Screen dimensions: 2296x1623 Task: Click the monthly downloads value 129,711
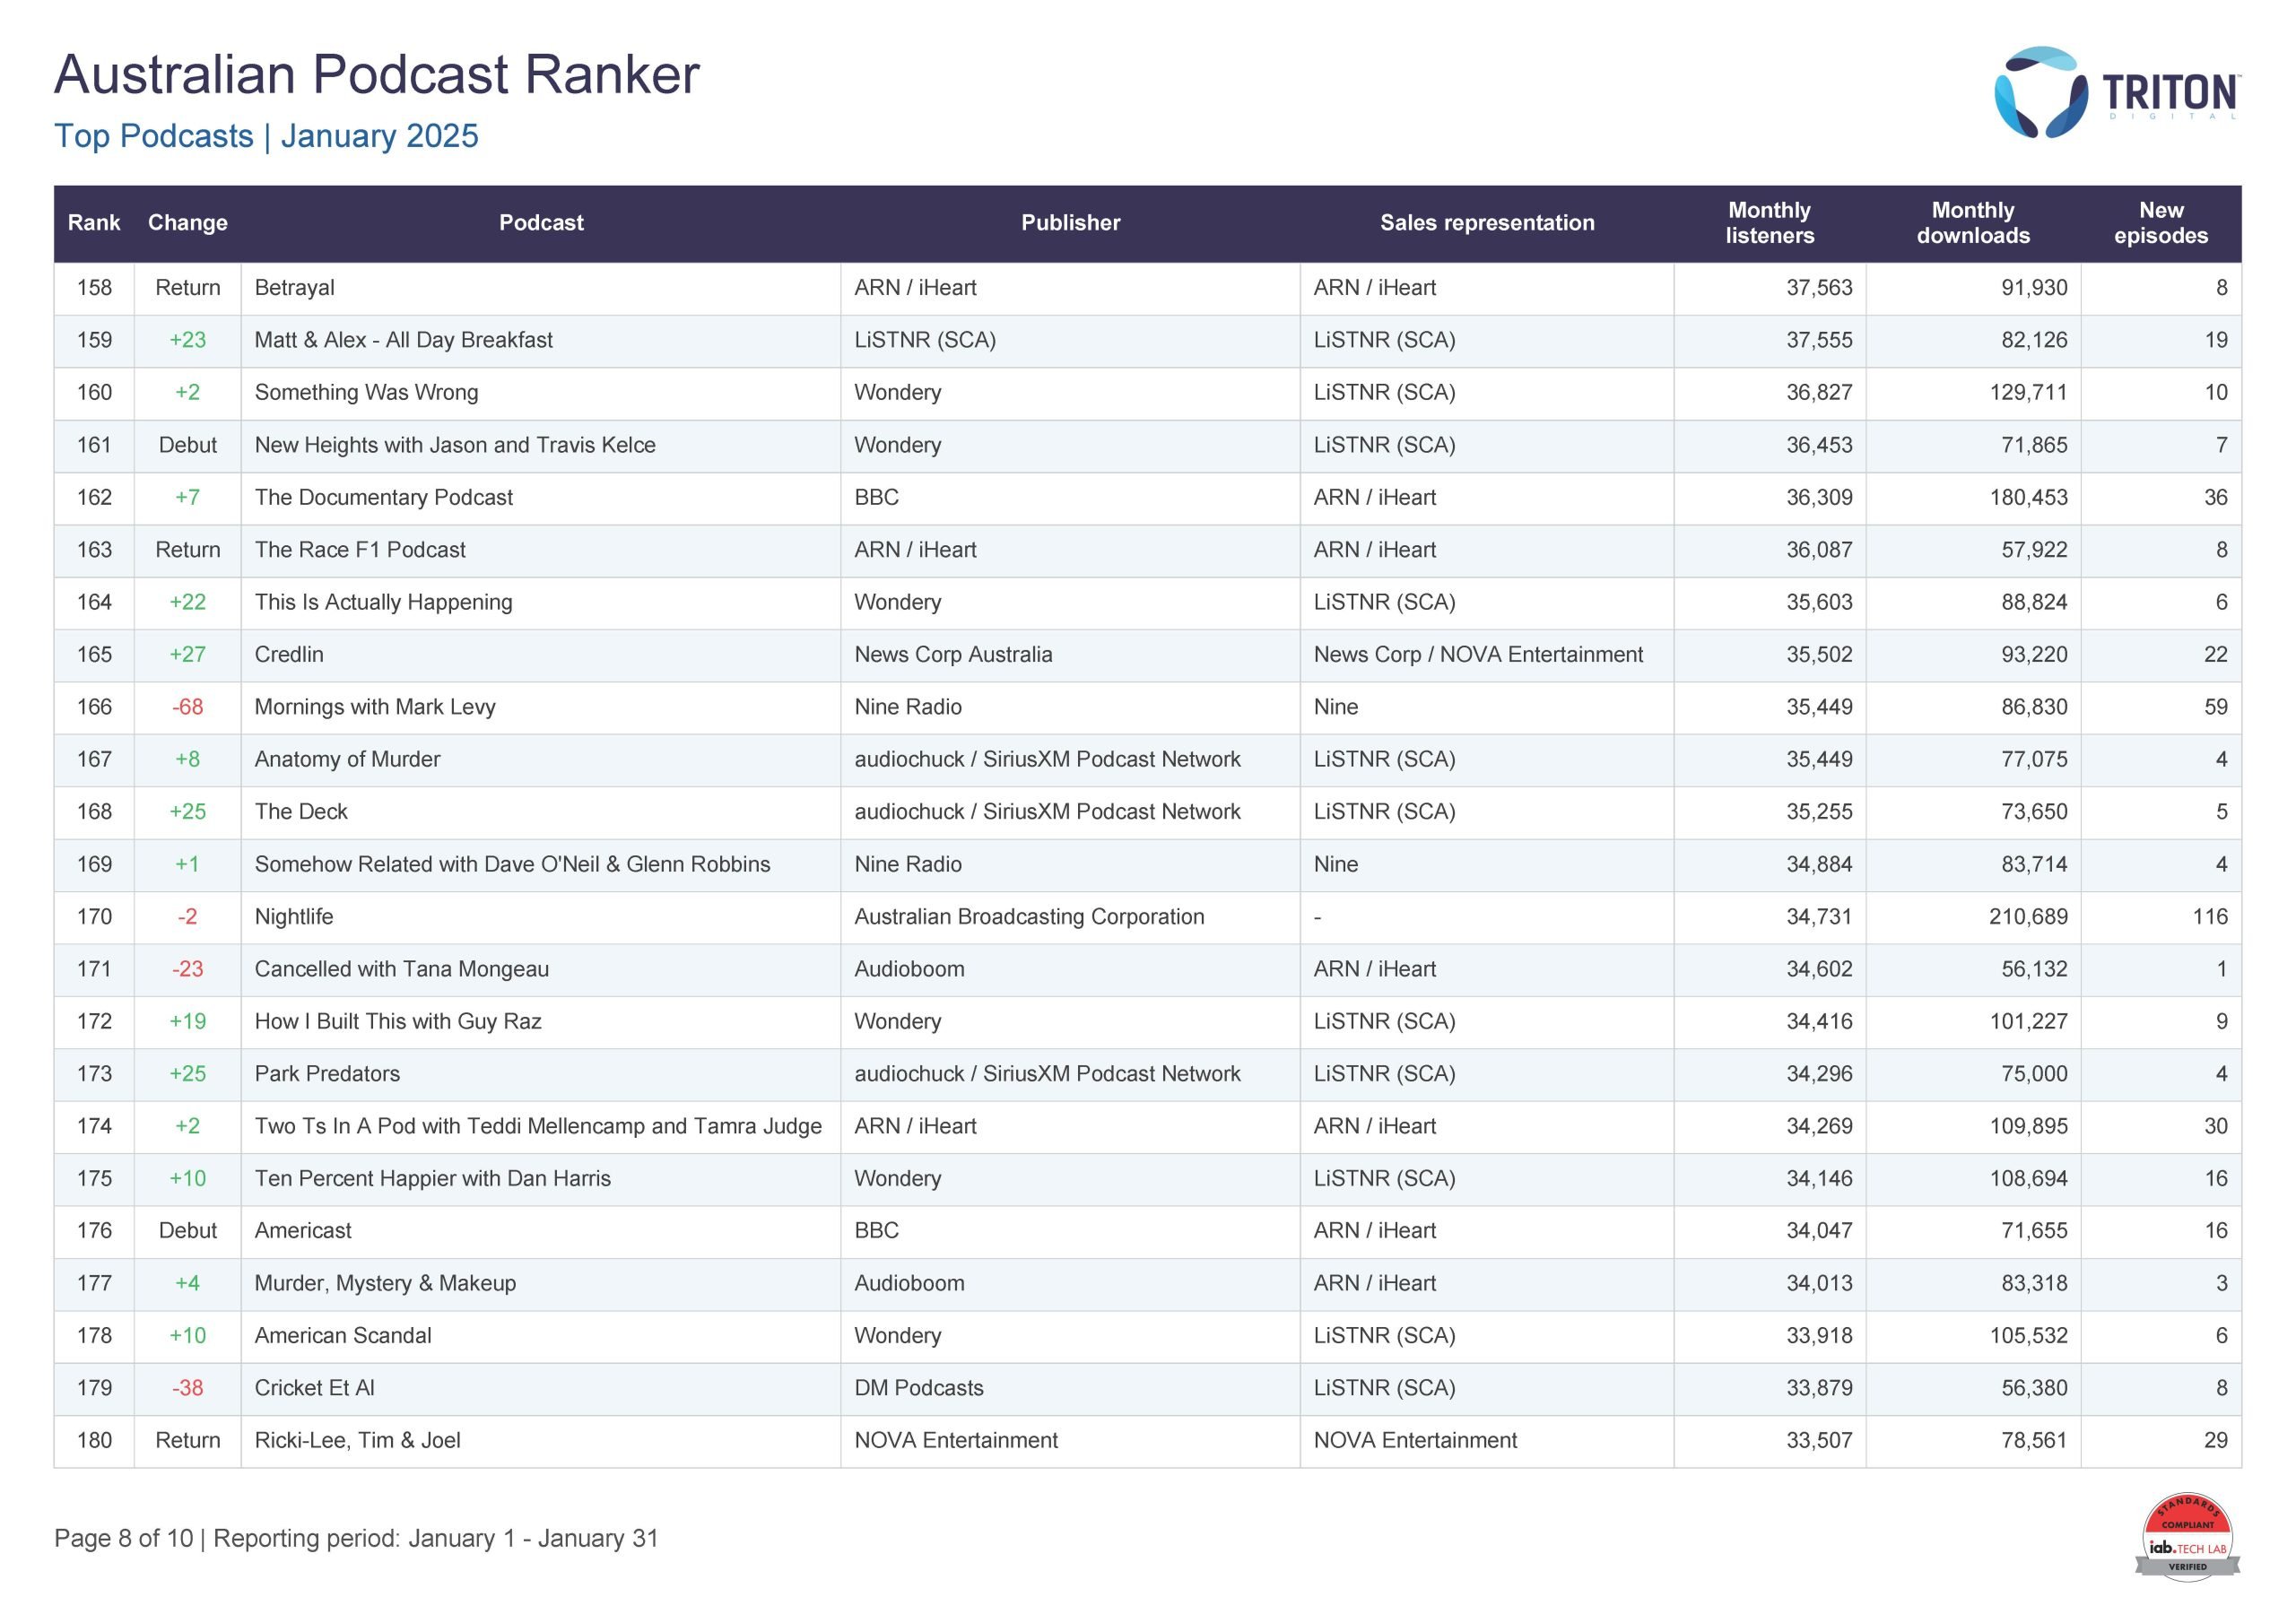[2028, 393]
